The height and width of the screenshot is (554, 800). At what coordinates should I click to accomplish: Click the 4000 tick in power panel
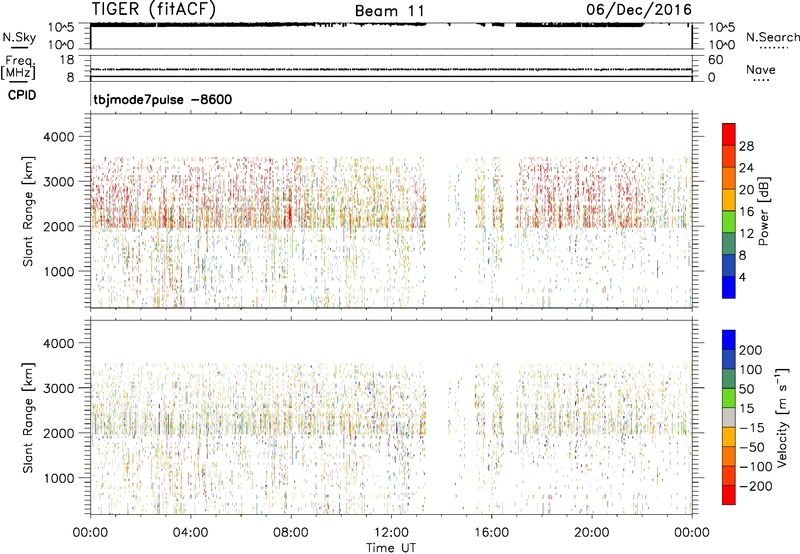coord(59,137)
